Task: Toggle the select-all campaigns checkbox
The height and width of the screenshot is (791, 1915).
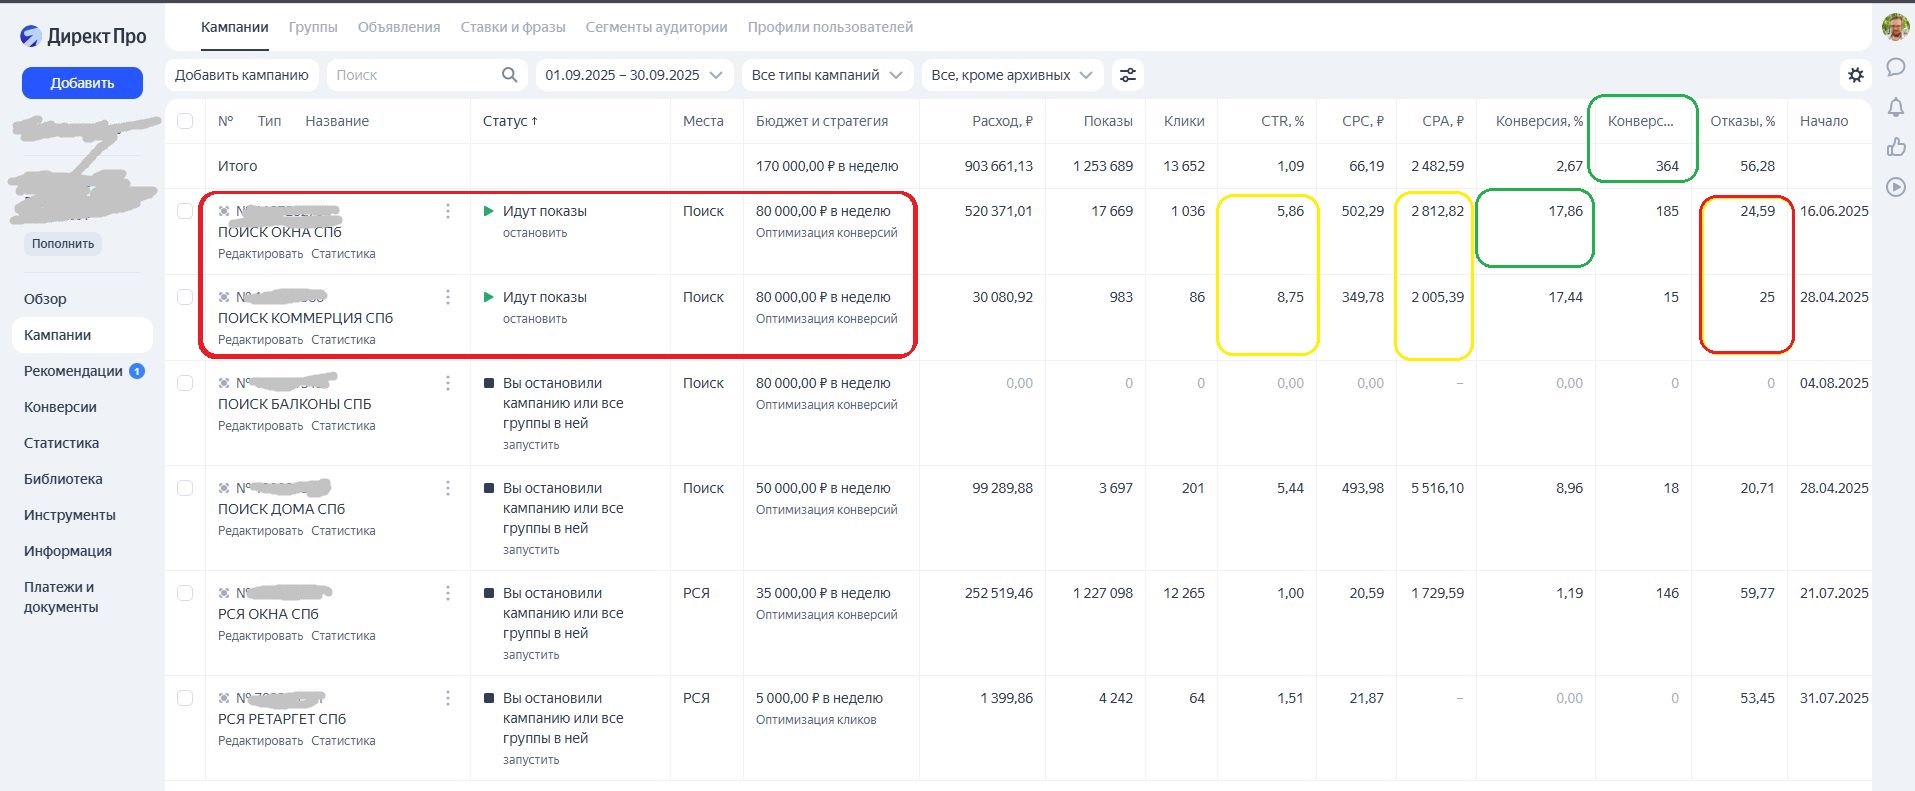Action: (x=185, y=121)
